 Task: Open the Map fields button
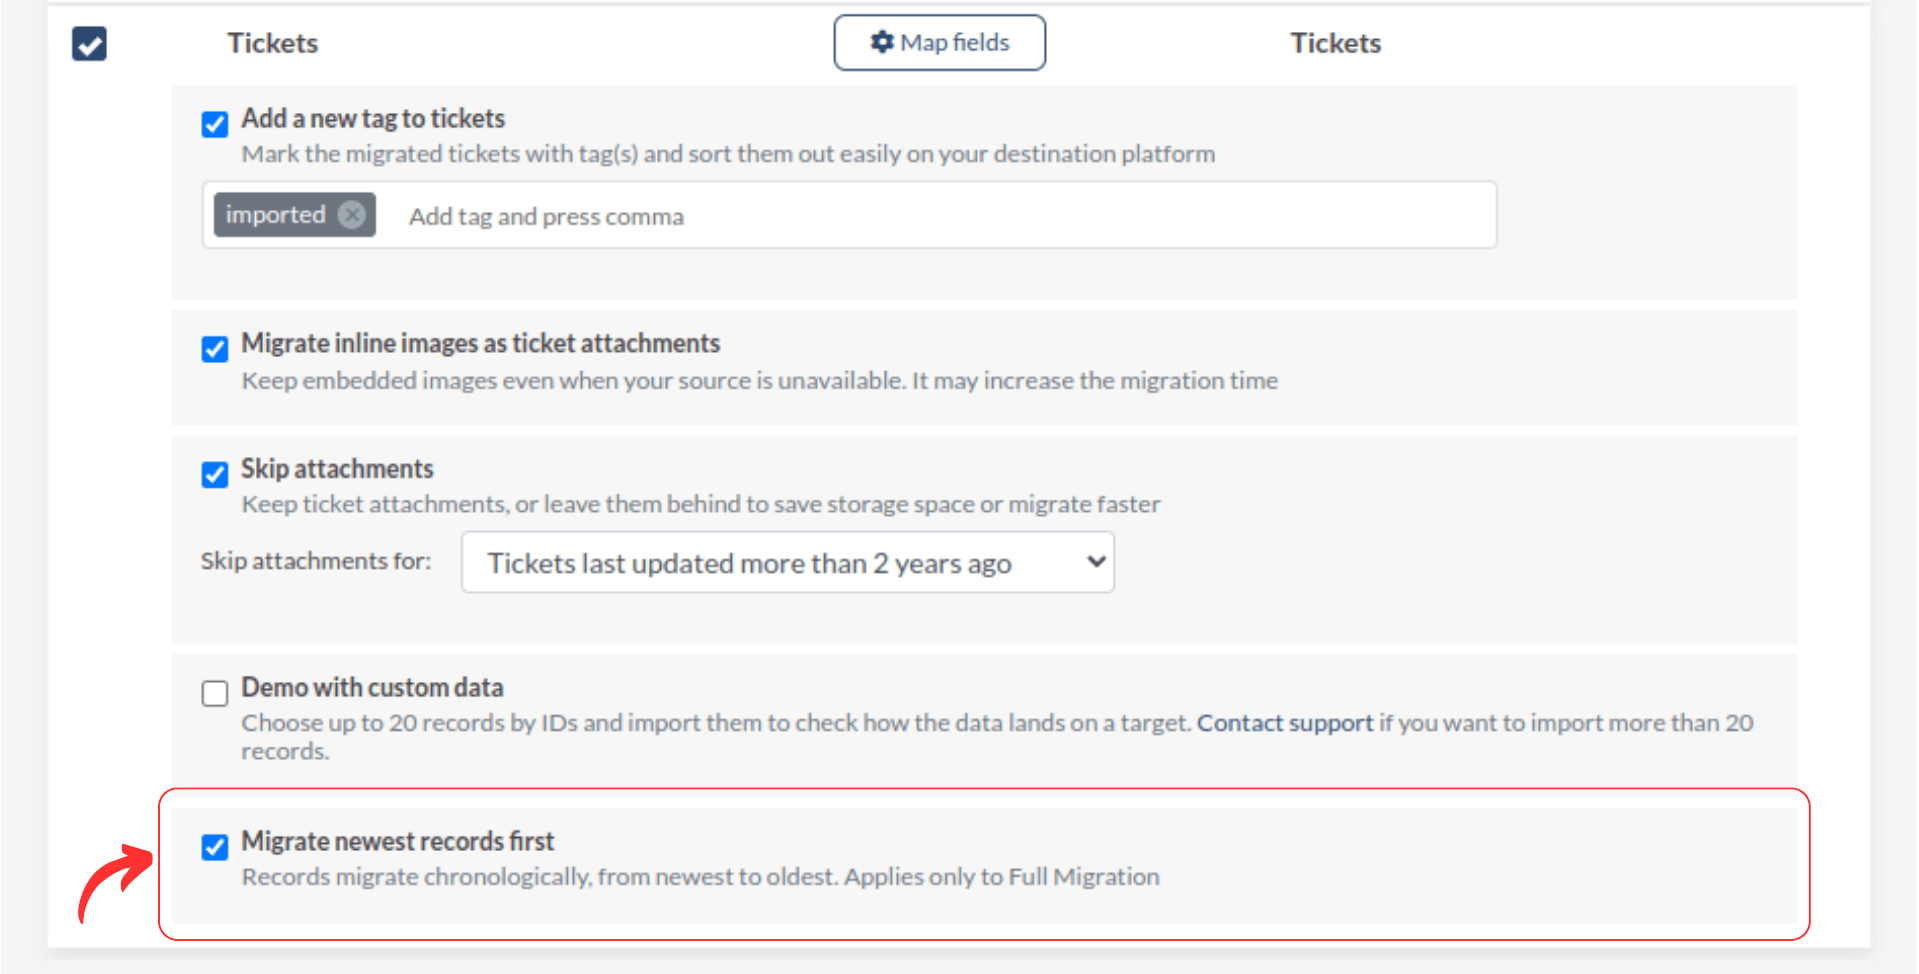940,43
